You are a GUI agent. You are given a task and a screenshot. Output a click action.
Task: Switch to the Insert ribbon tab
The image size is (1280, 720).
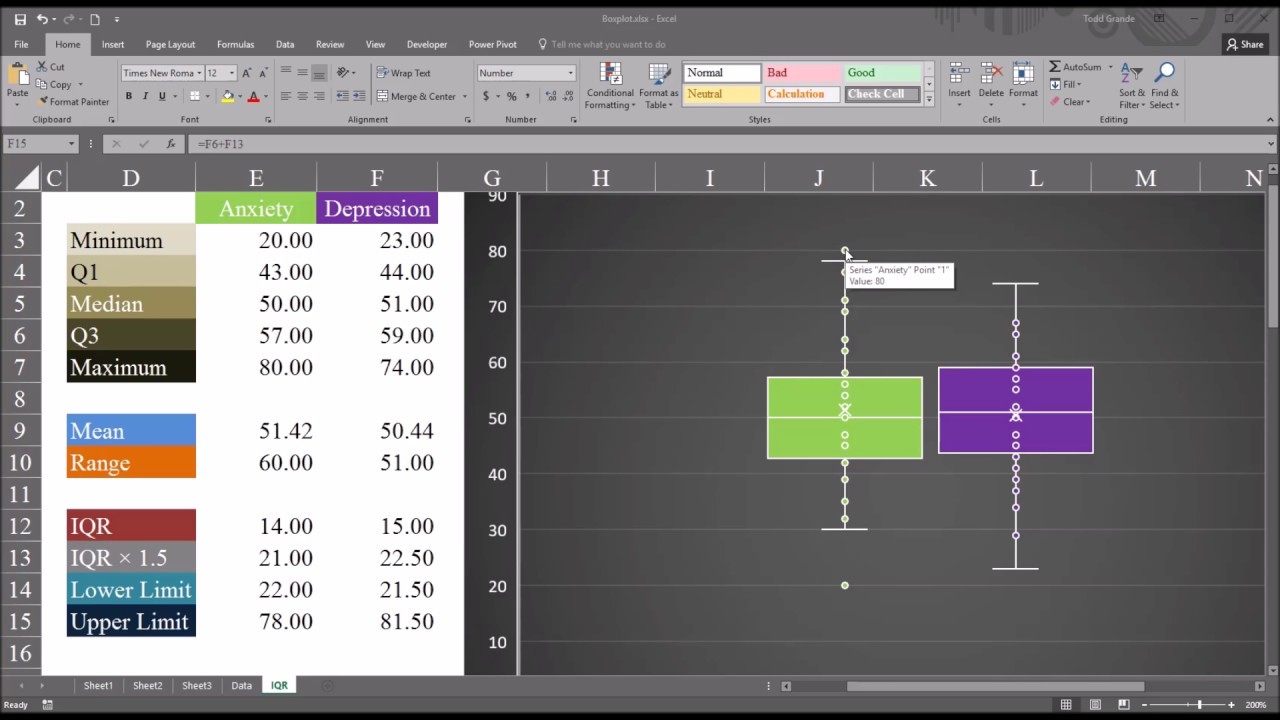pyautogui.click(x=113, y=44)
